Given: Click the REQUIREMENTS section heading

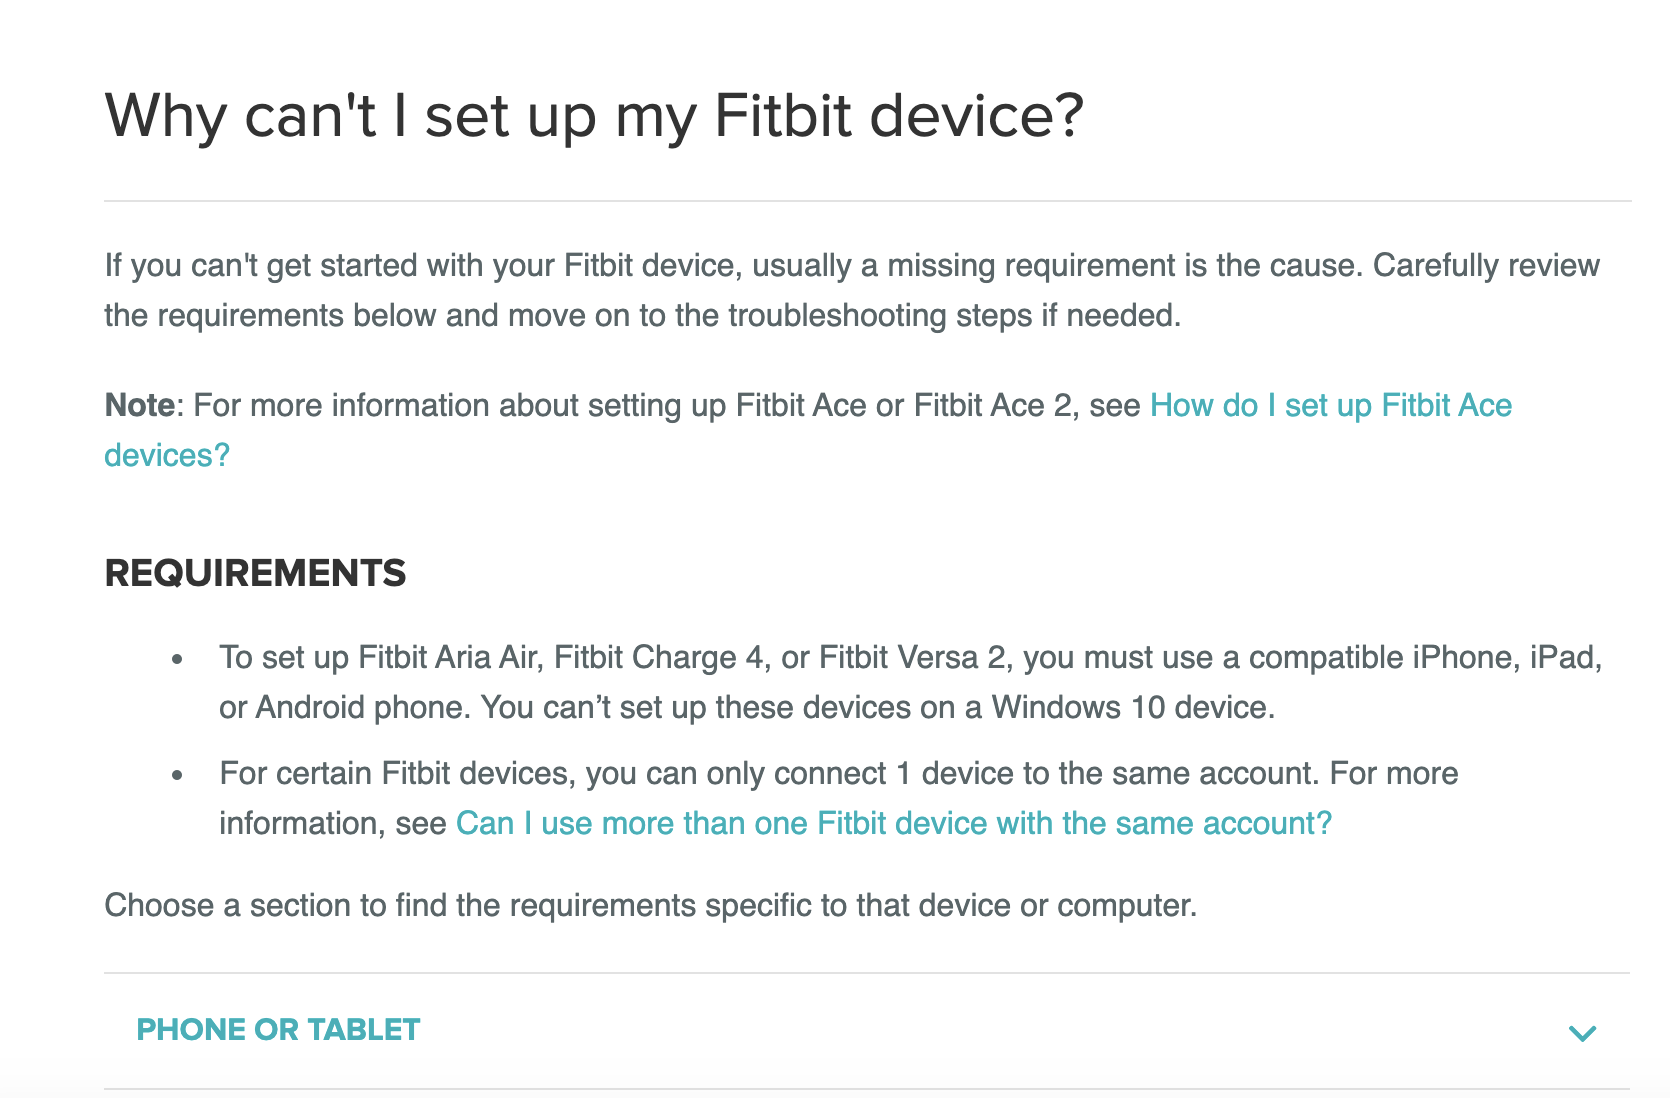Looking at the screenshot, I should click(x=255, y=573).
